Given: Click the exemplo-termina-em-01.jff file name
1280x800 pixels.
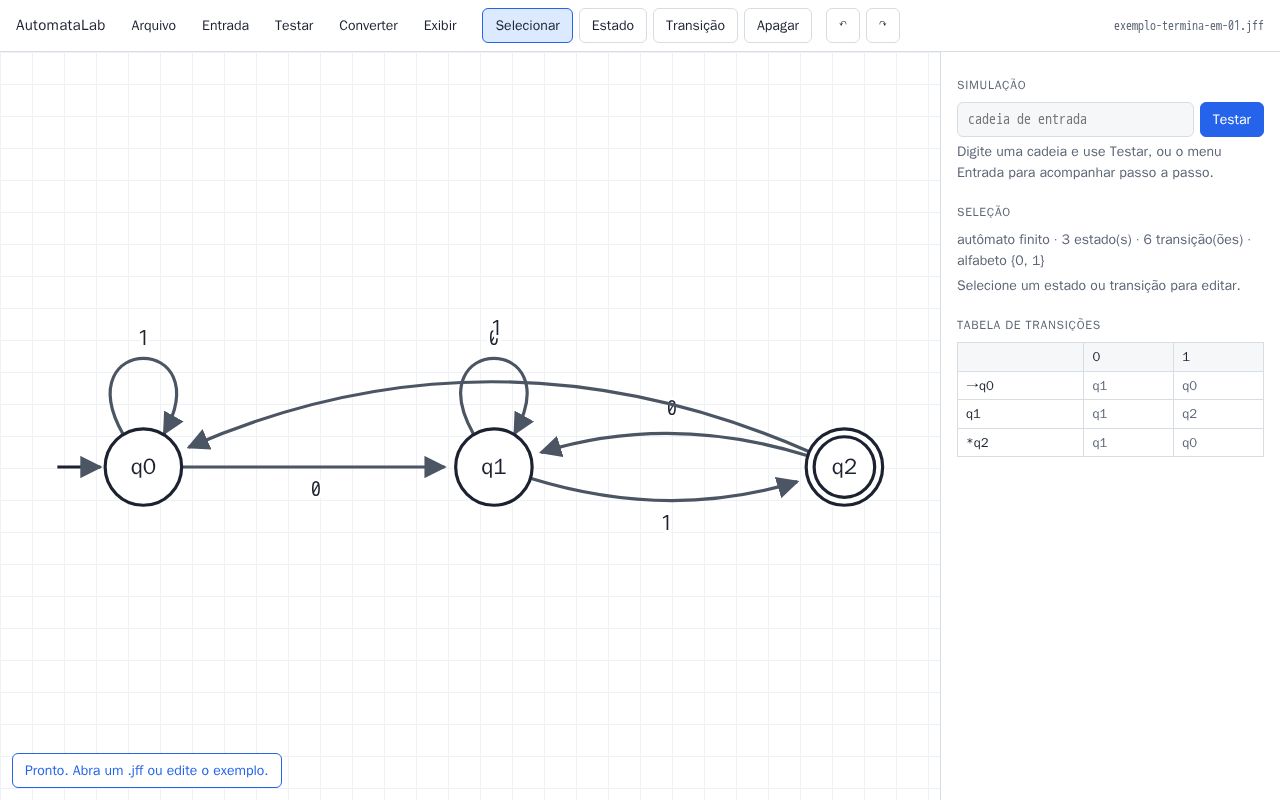Looking at the screenshot, I should (1189, 26).
